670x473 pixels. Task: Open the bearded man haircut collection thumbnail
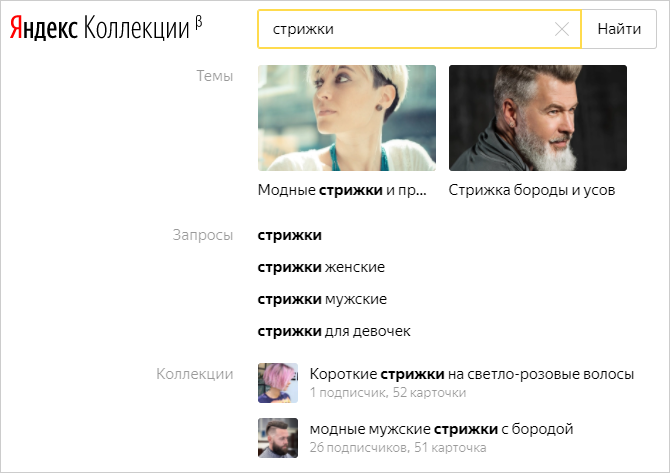click(278, 438)
